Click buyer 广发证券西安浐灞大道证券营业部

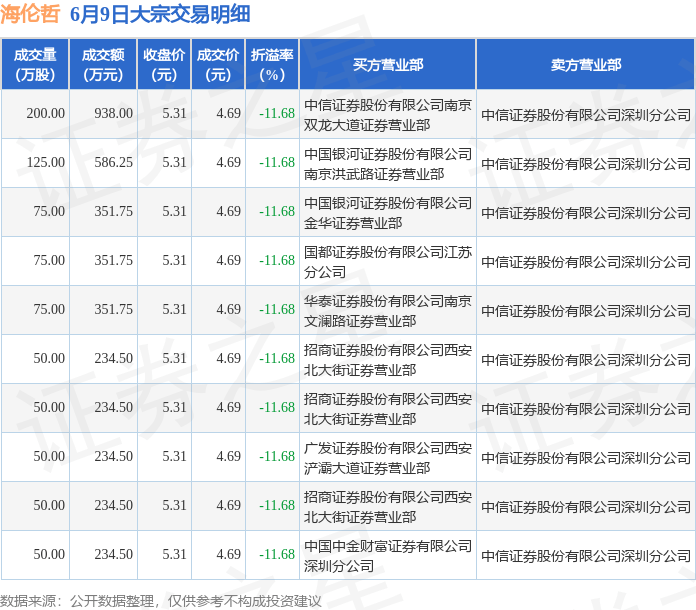pyautogui.click(x=388, y=458)
